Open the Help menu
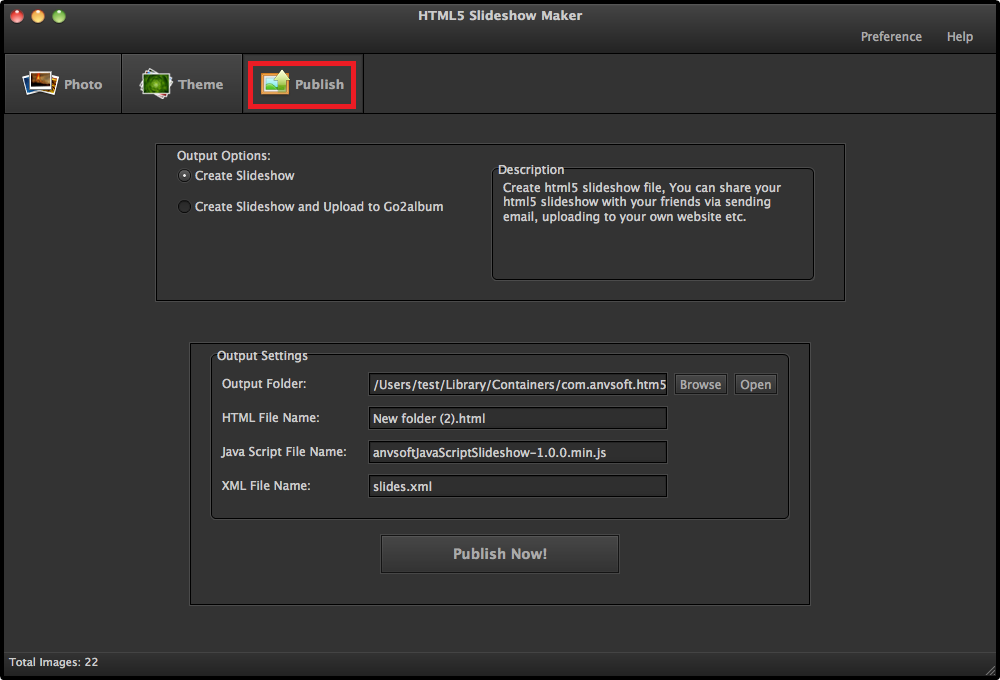1000x680 pixels. tap(959, 37)
